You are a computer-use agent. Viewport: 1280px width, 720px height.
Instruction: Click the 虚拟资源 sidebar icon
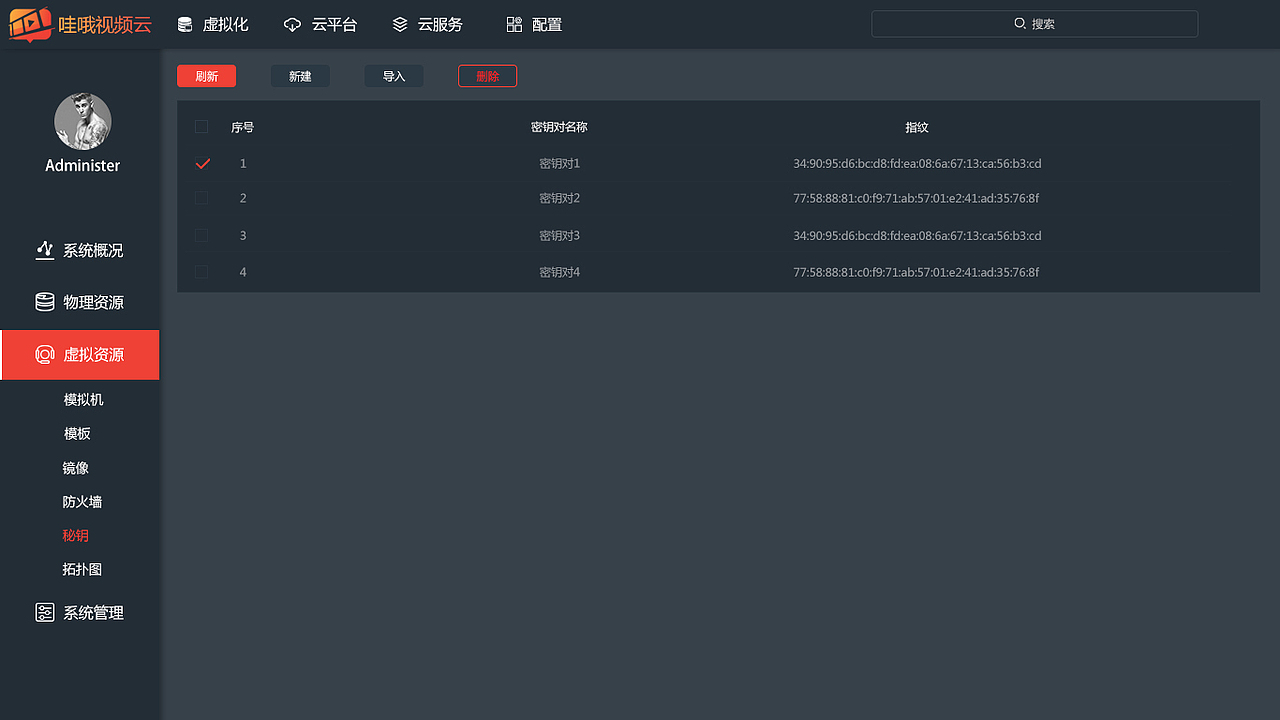click(x=45, y=355)
